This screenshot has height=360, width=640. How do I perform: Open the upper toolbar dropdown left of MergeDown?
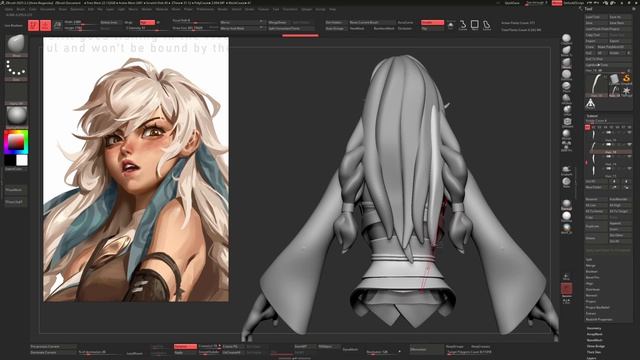click(242, 22)
